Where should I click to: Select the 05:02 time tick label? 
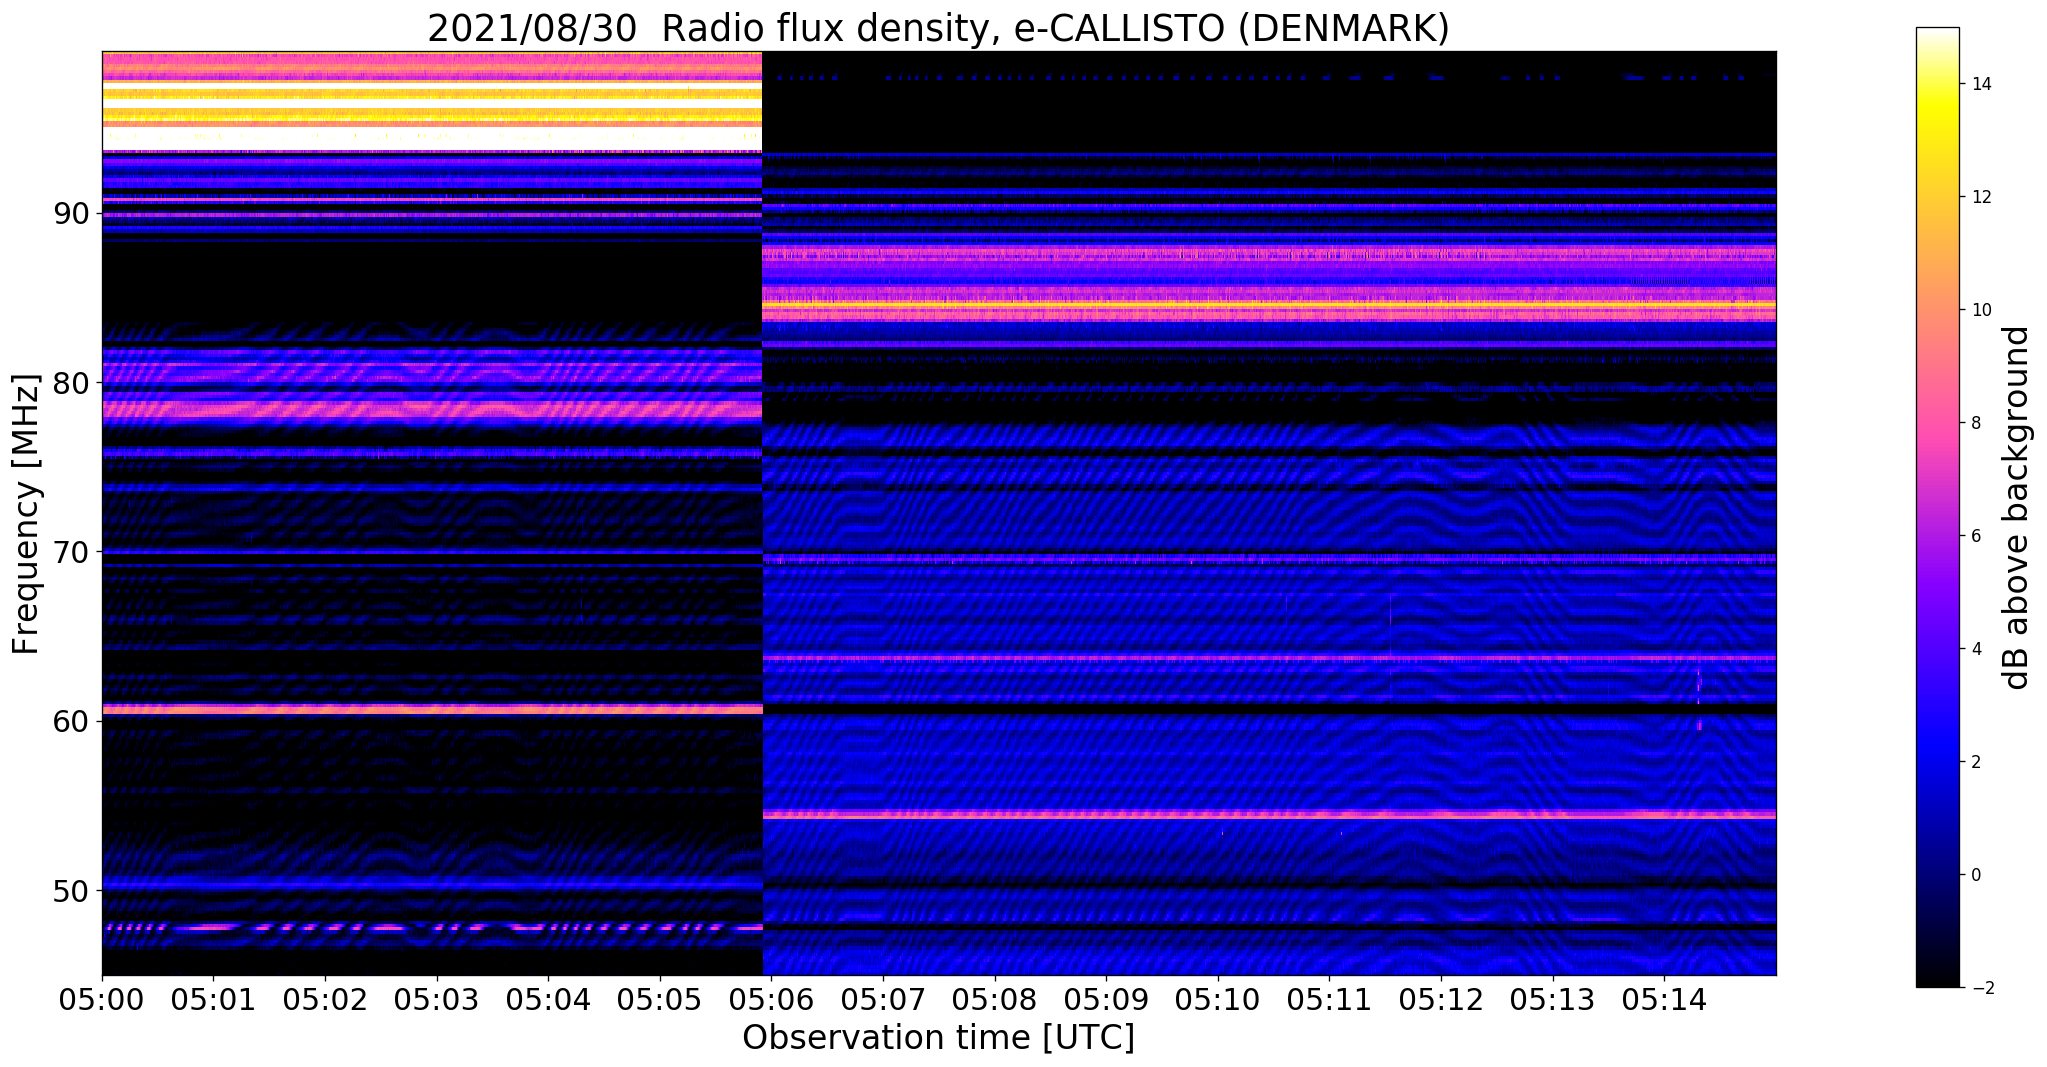coord(325,999)
